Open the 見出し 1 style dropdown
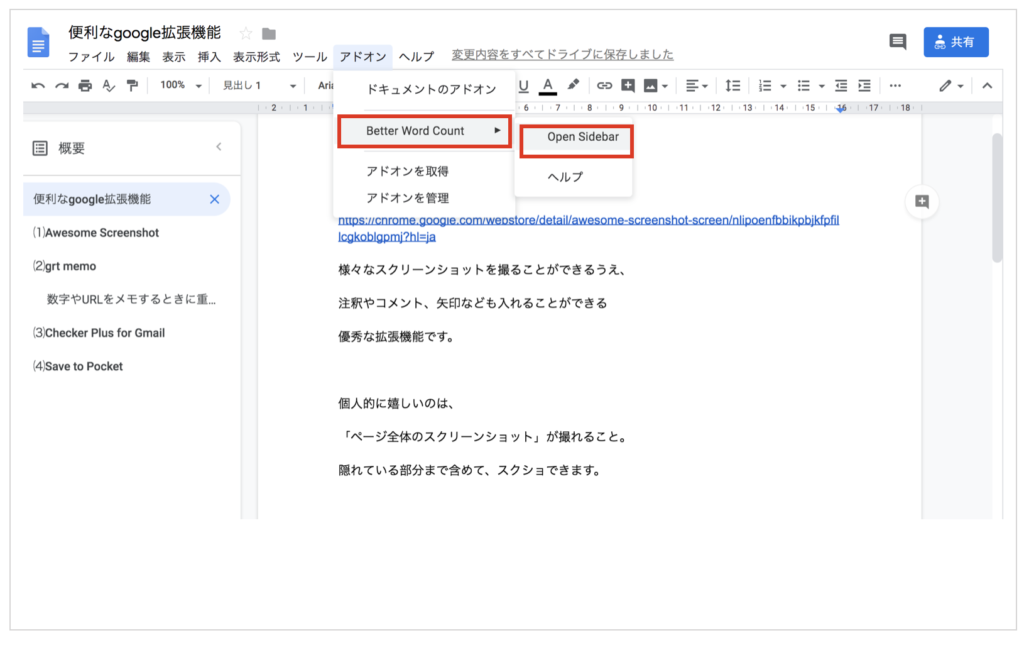 [x=259, y=86]
